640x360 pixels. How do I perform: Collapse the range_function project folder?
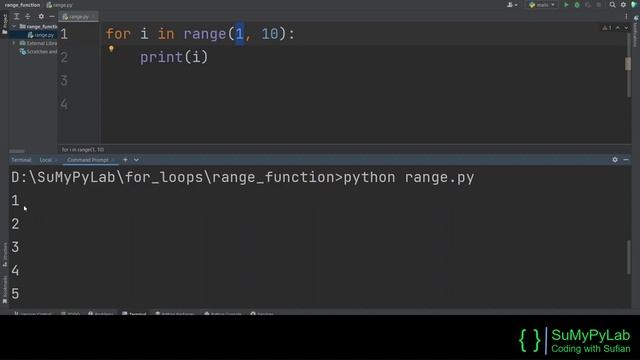(x=14, y=27)
